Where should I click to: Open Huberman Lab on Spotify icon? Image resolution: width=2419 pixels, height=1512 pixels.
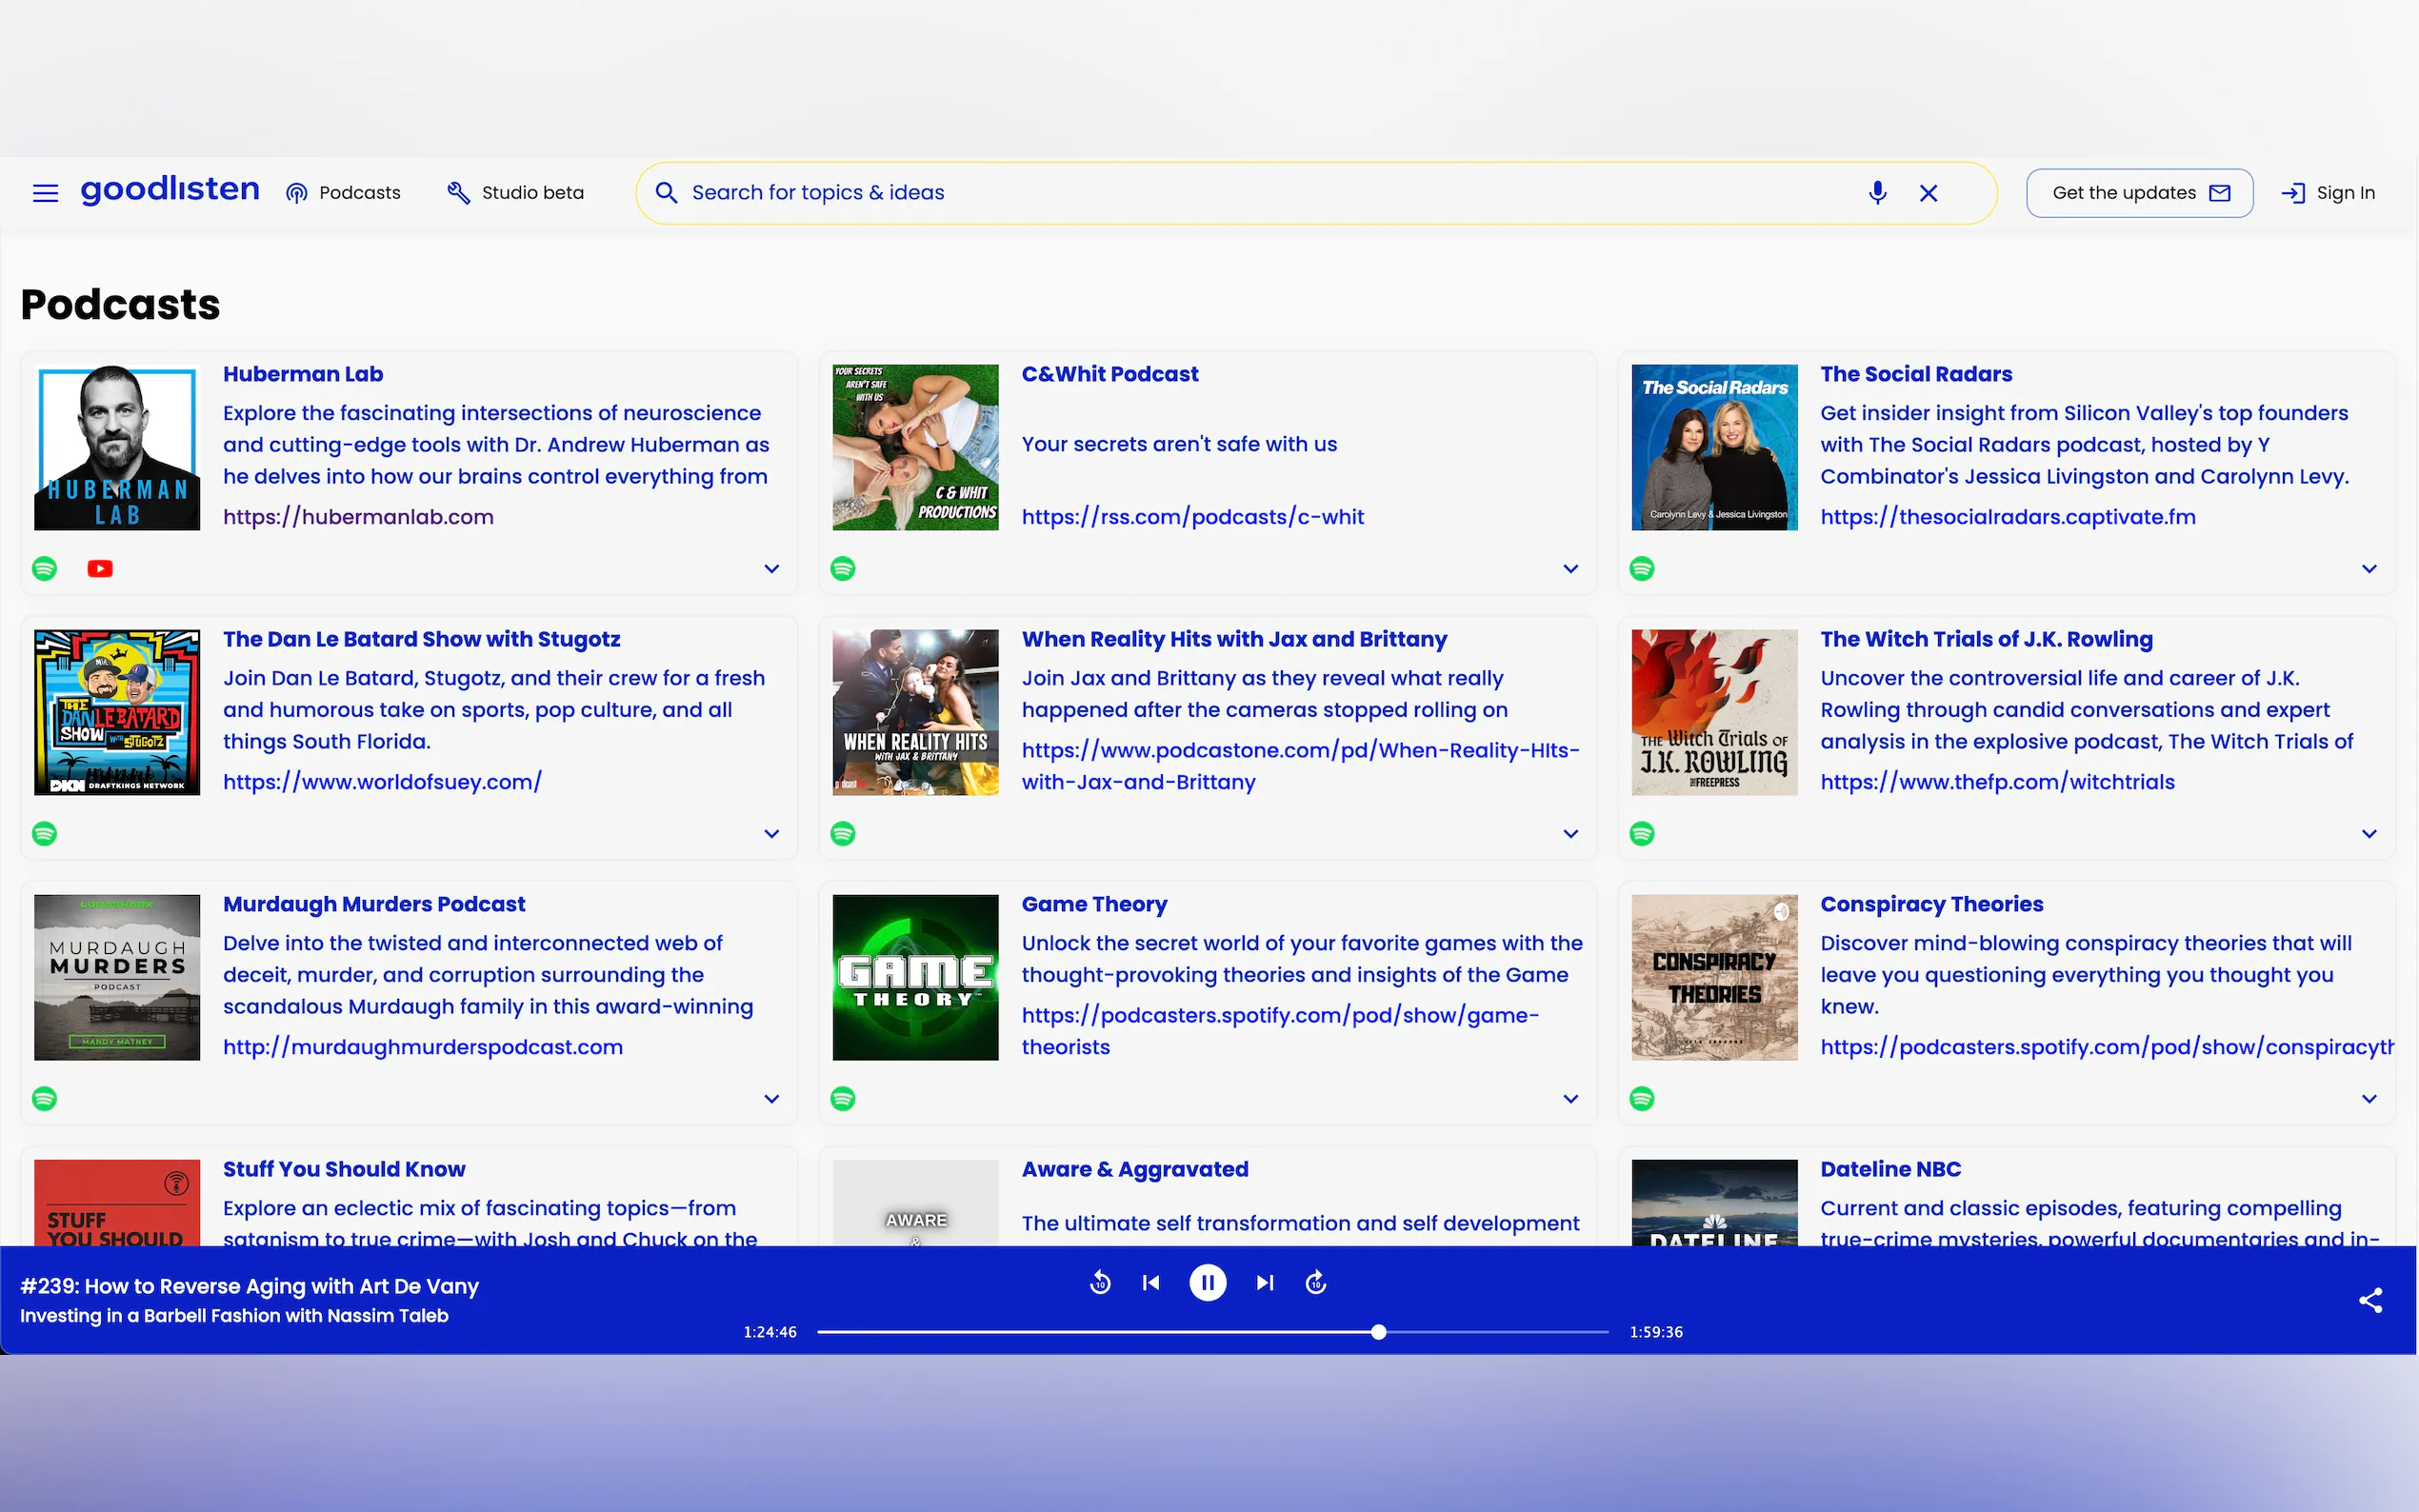pyautogui.click(x=45, y=569)
